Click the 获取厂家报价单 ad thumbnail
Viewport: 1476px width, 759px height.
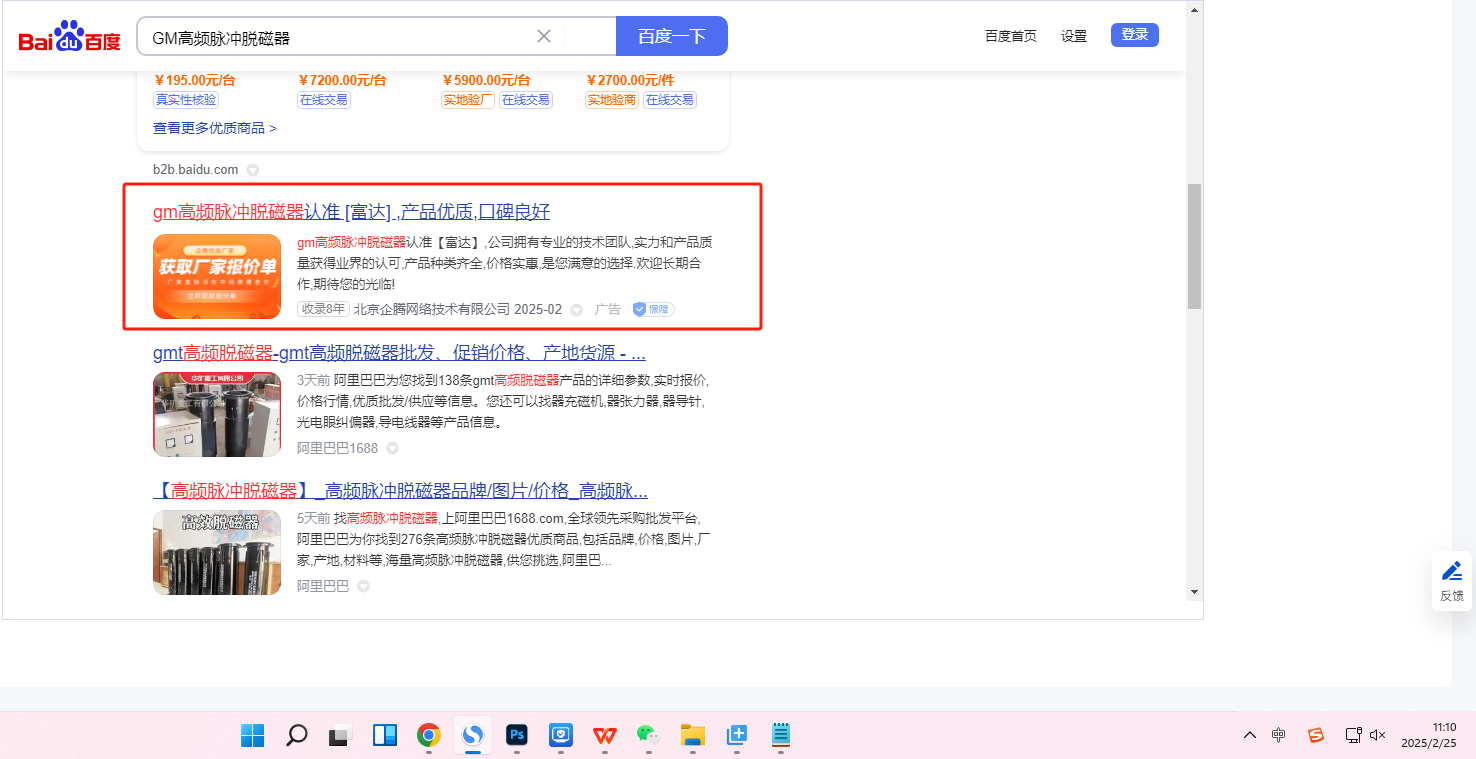(217, 276)
